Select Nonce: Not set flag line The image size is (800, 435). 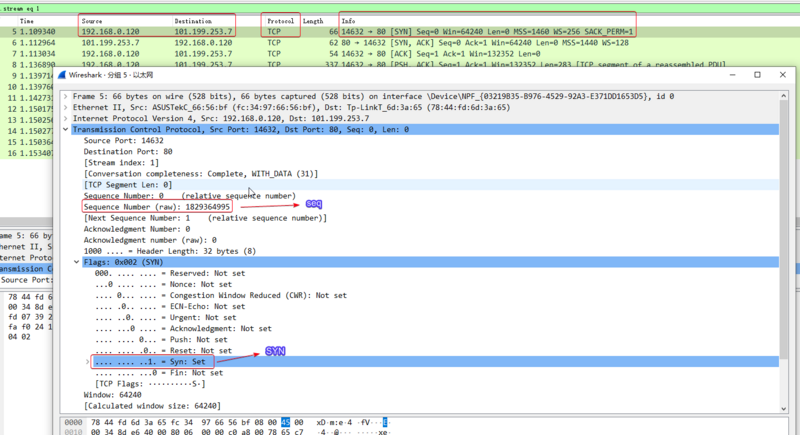tap(163, 285)
